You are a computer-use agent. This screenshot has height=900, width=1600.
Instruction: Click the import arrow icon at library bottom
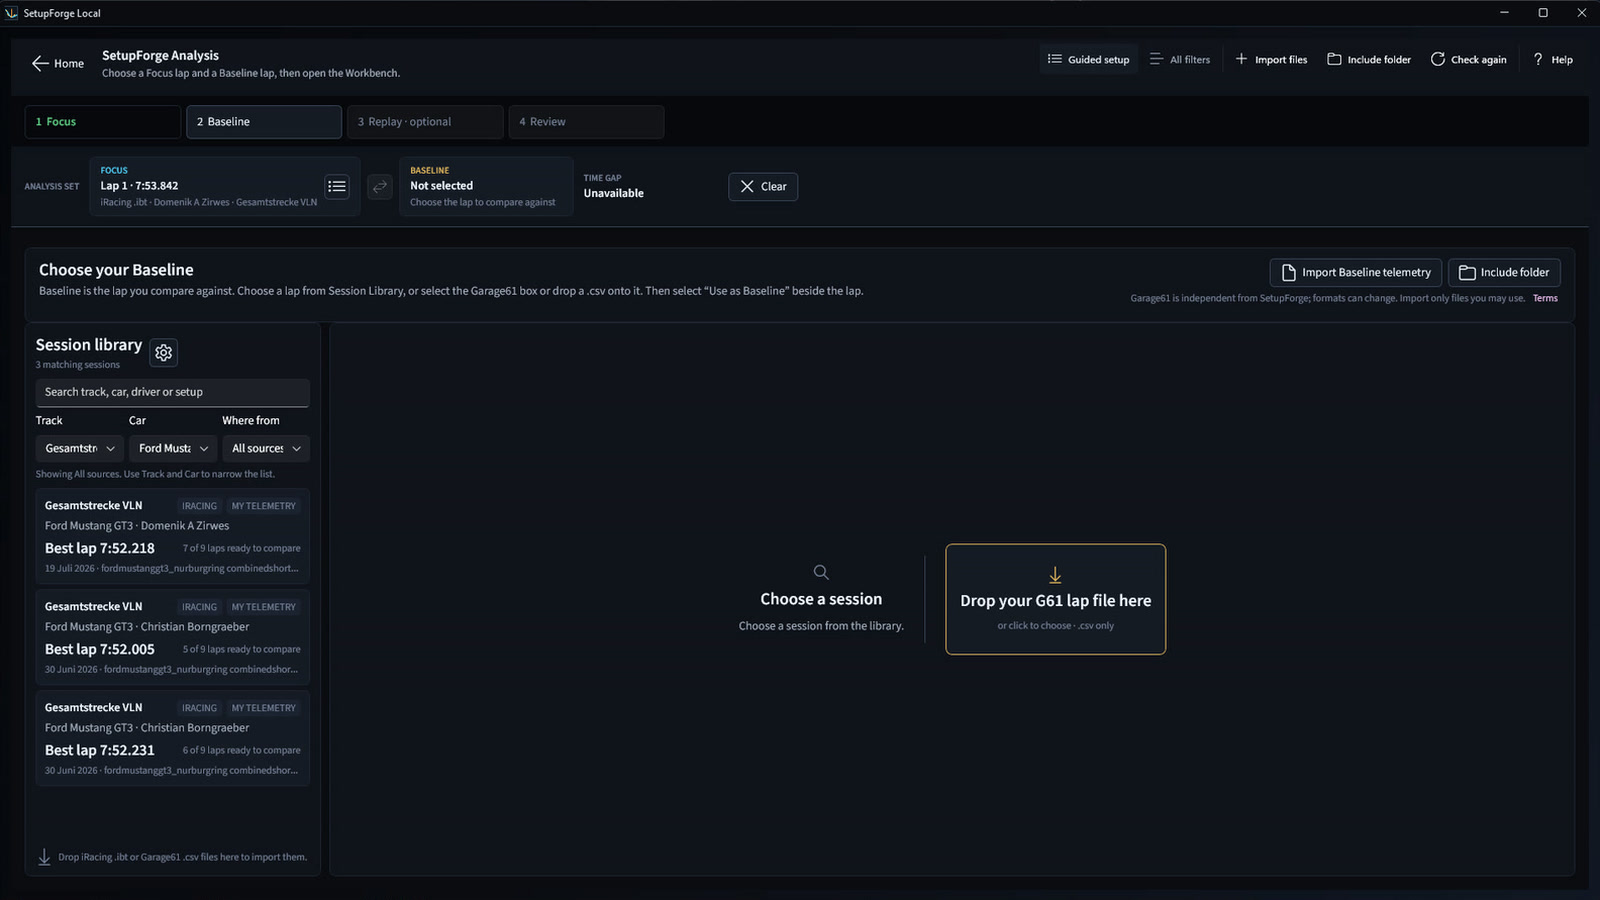(x=44, y=857)
